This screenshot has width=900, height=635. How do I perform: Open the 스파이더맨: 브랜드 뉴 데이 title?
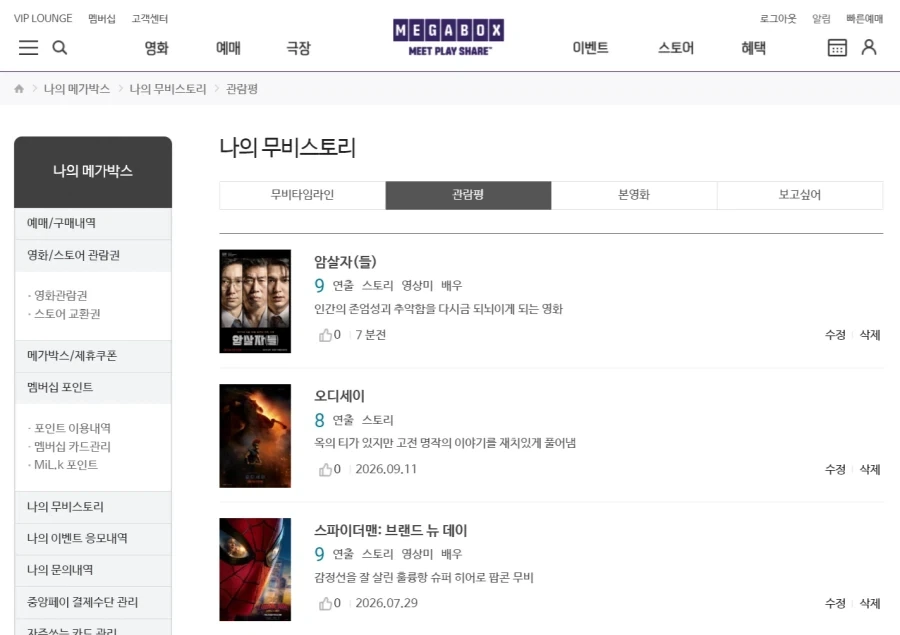tap(390, 531)
